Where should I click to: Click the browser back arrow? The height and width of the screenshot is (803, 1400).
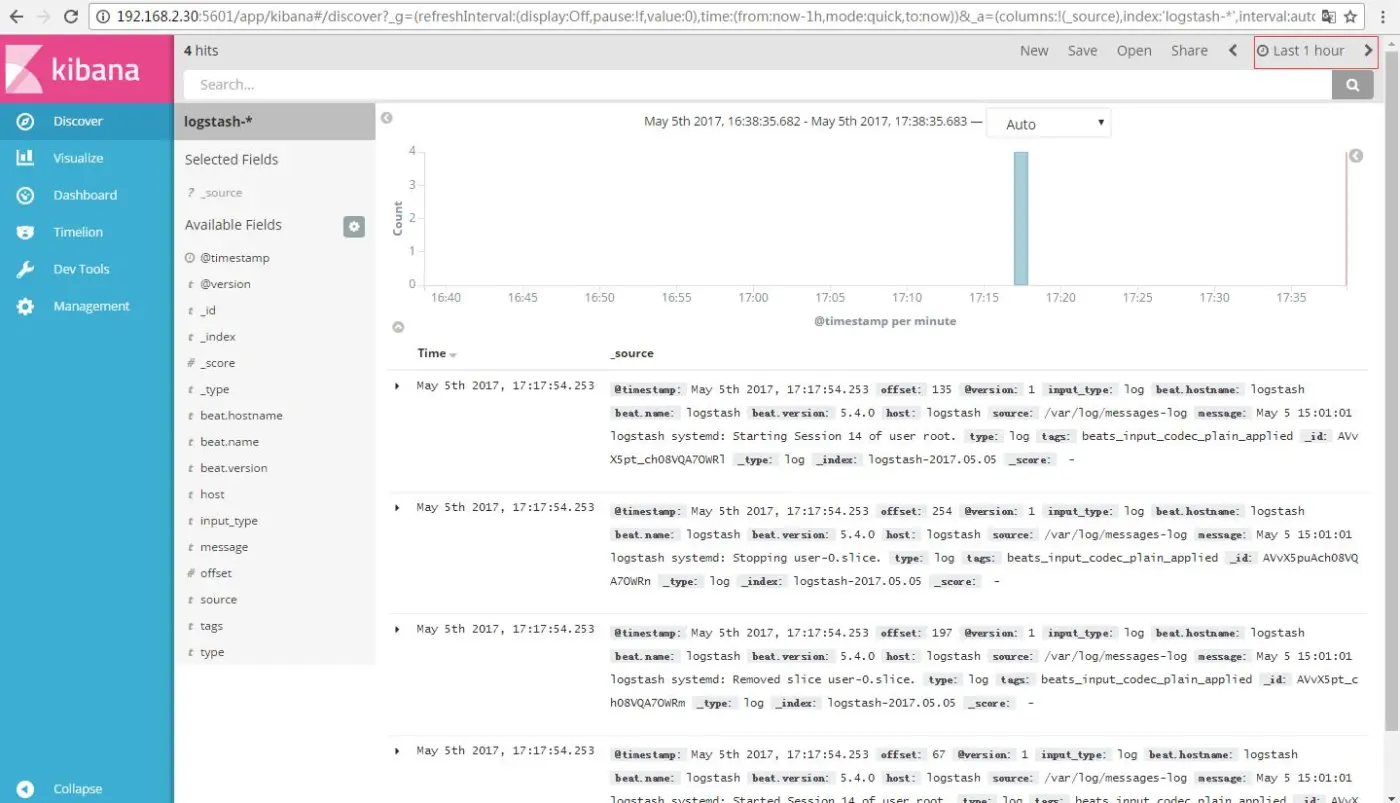pos(16,16)
